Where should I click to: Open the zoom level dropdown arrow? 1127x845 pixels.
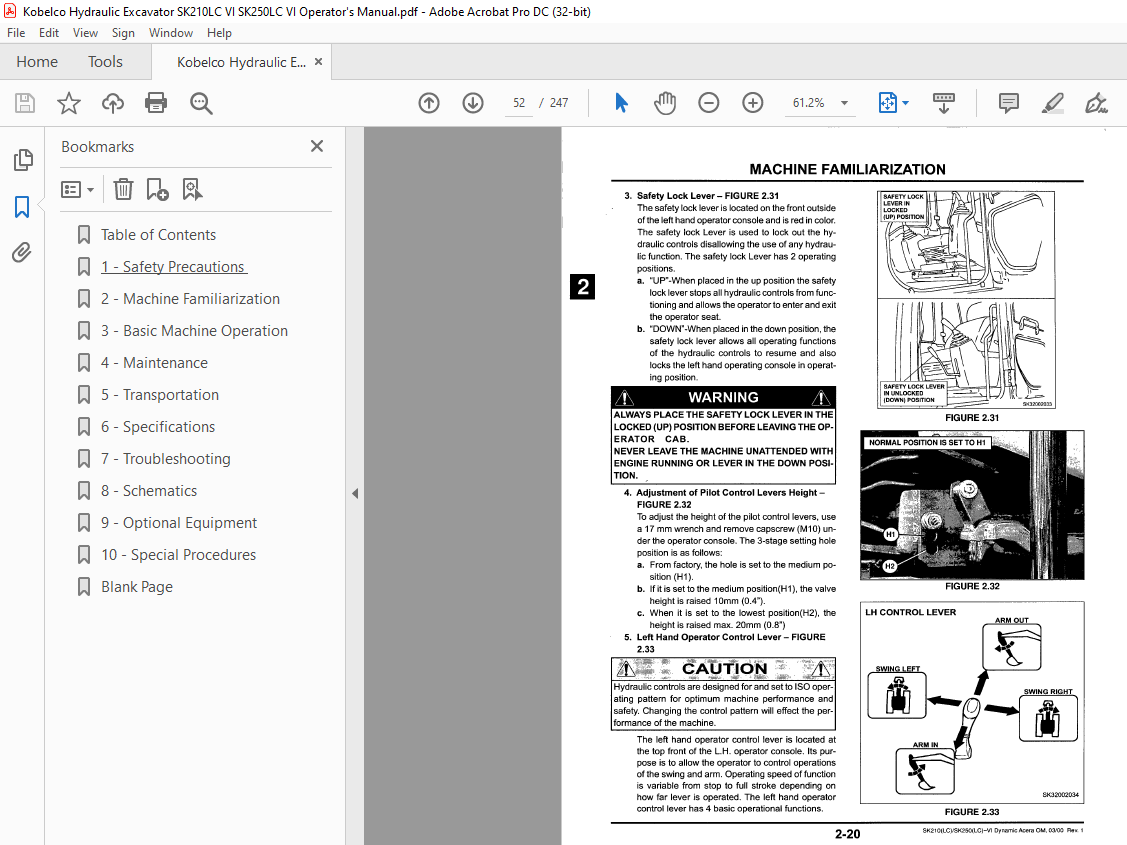click(x=845, y=103)
